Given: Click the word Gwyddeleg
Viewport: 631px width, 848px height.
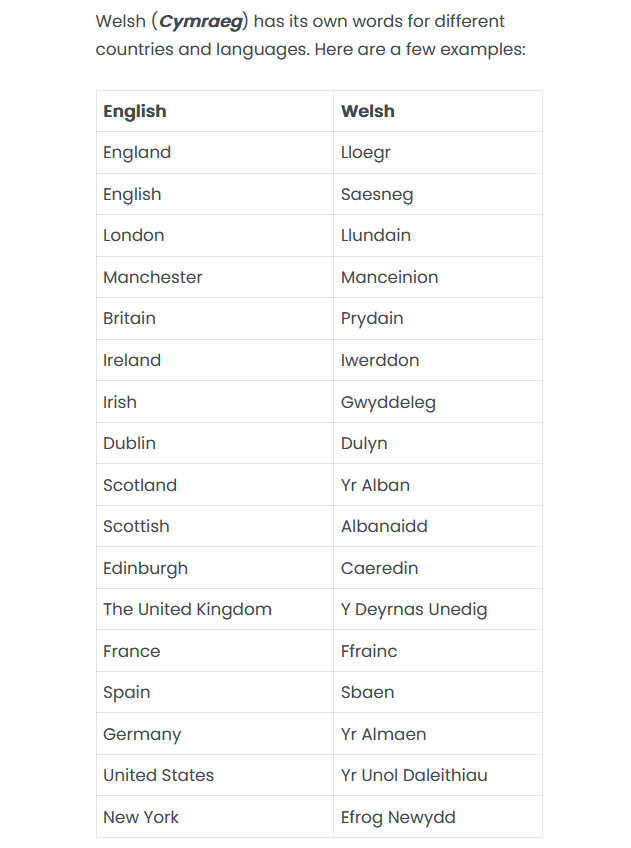Looking at the screenshot, I should [x=388, y=402].
